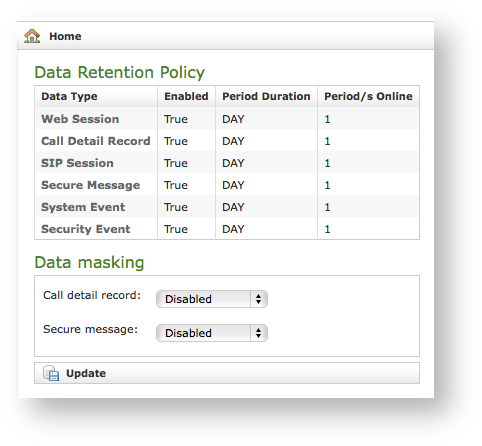The height and width of the screenshot is (446, 482).
Task: Click the Period/s Online column header
Action: coord(368,96)
